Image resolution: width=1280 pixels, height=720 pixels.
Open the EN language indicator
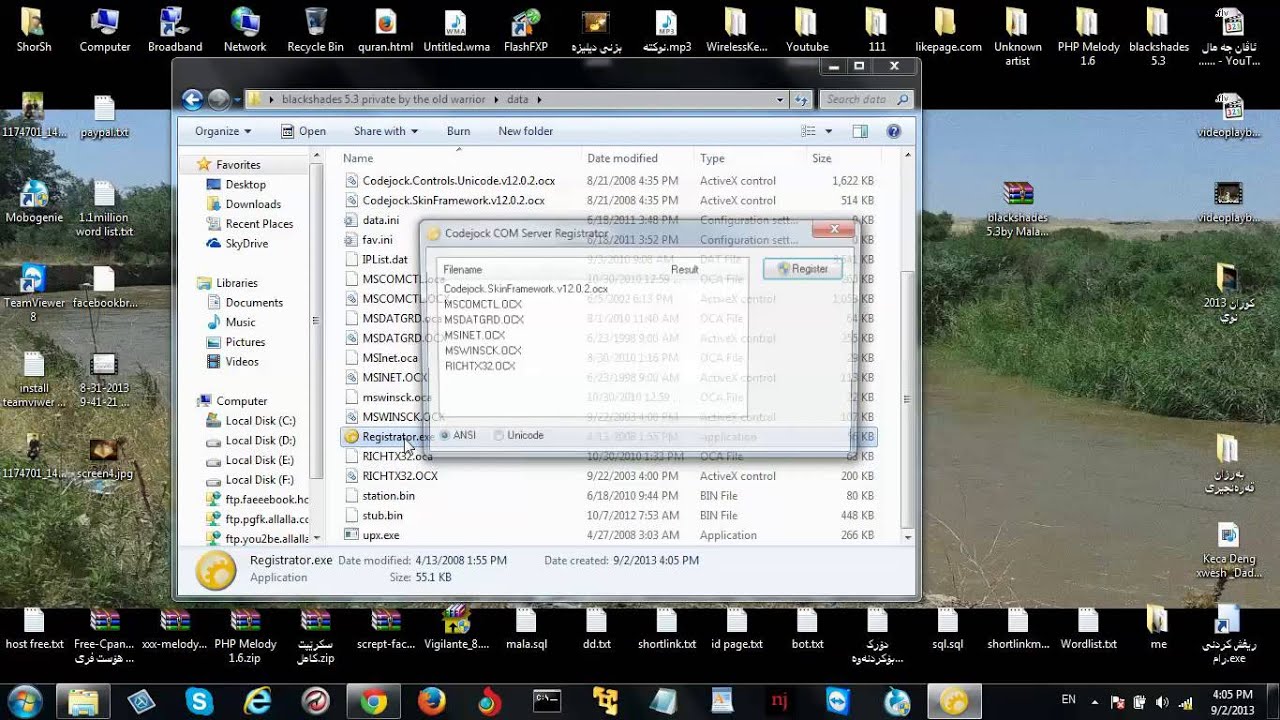(x=1068, y=700)
